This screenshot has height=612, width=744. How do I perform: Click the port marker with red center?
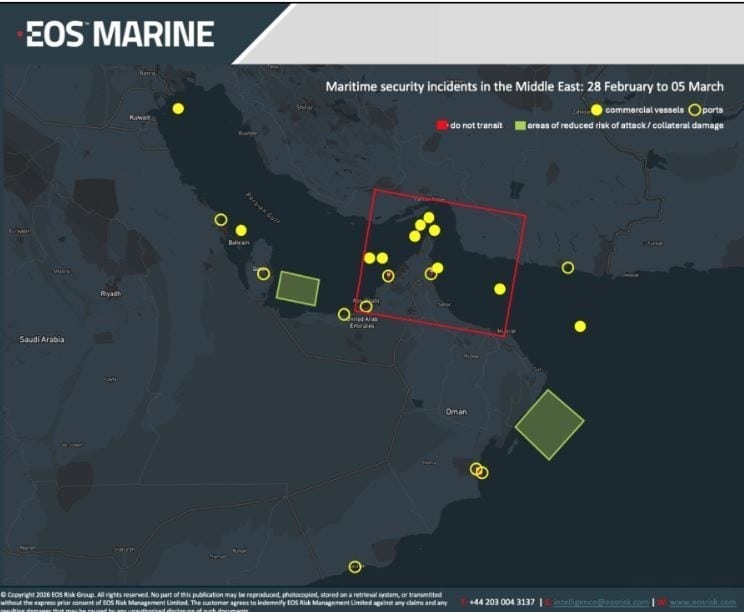[x=388, y=276]
